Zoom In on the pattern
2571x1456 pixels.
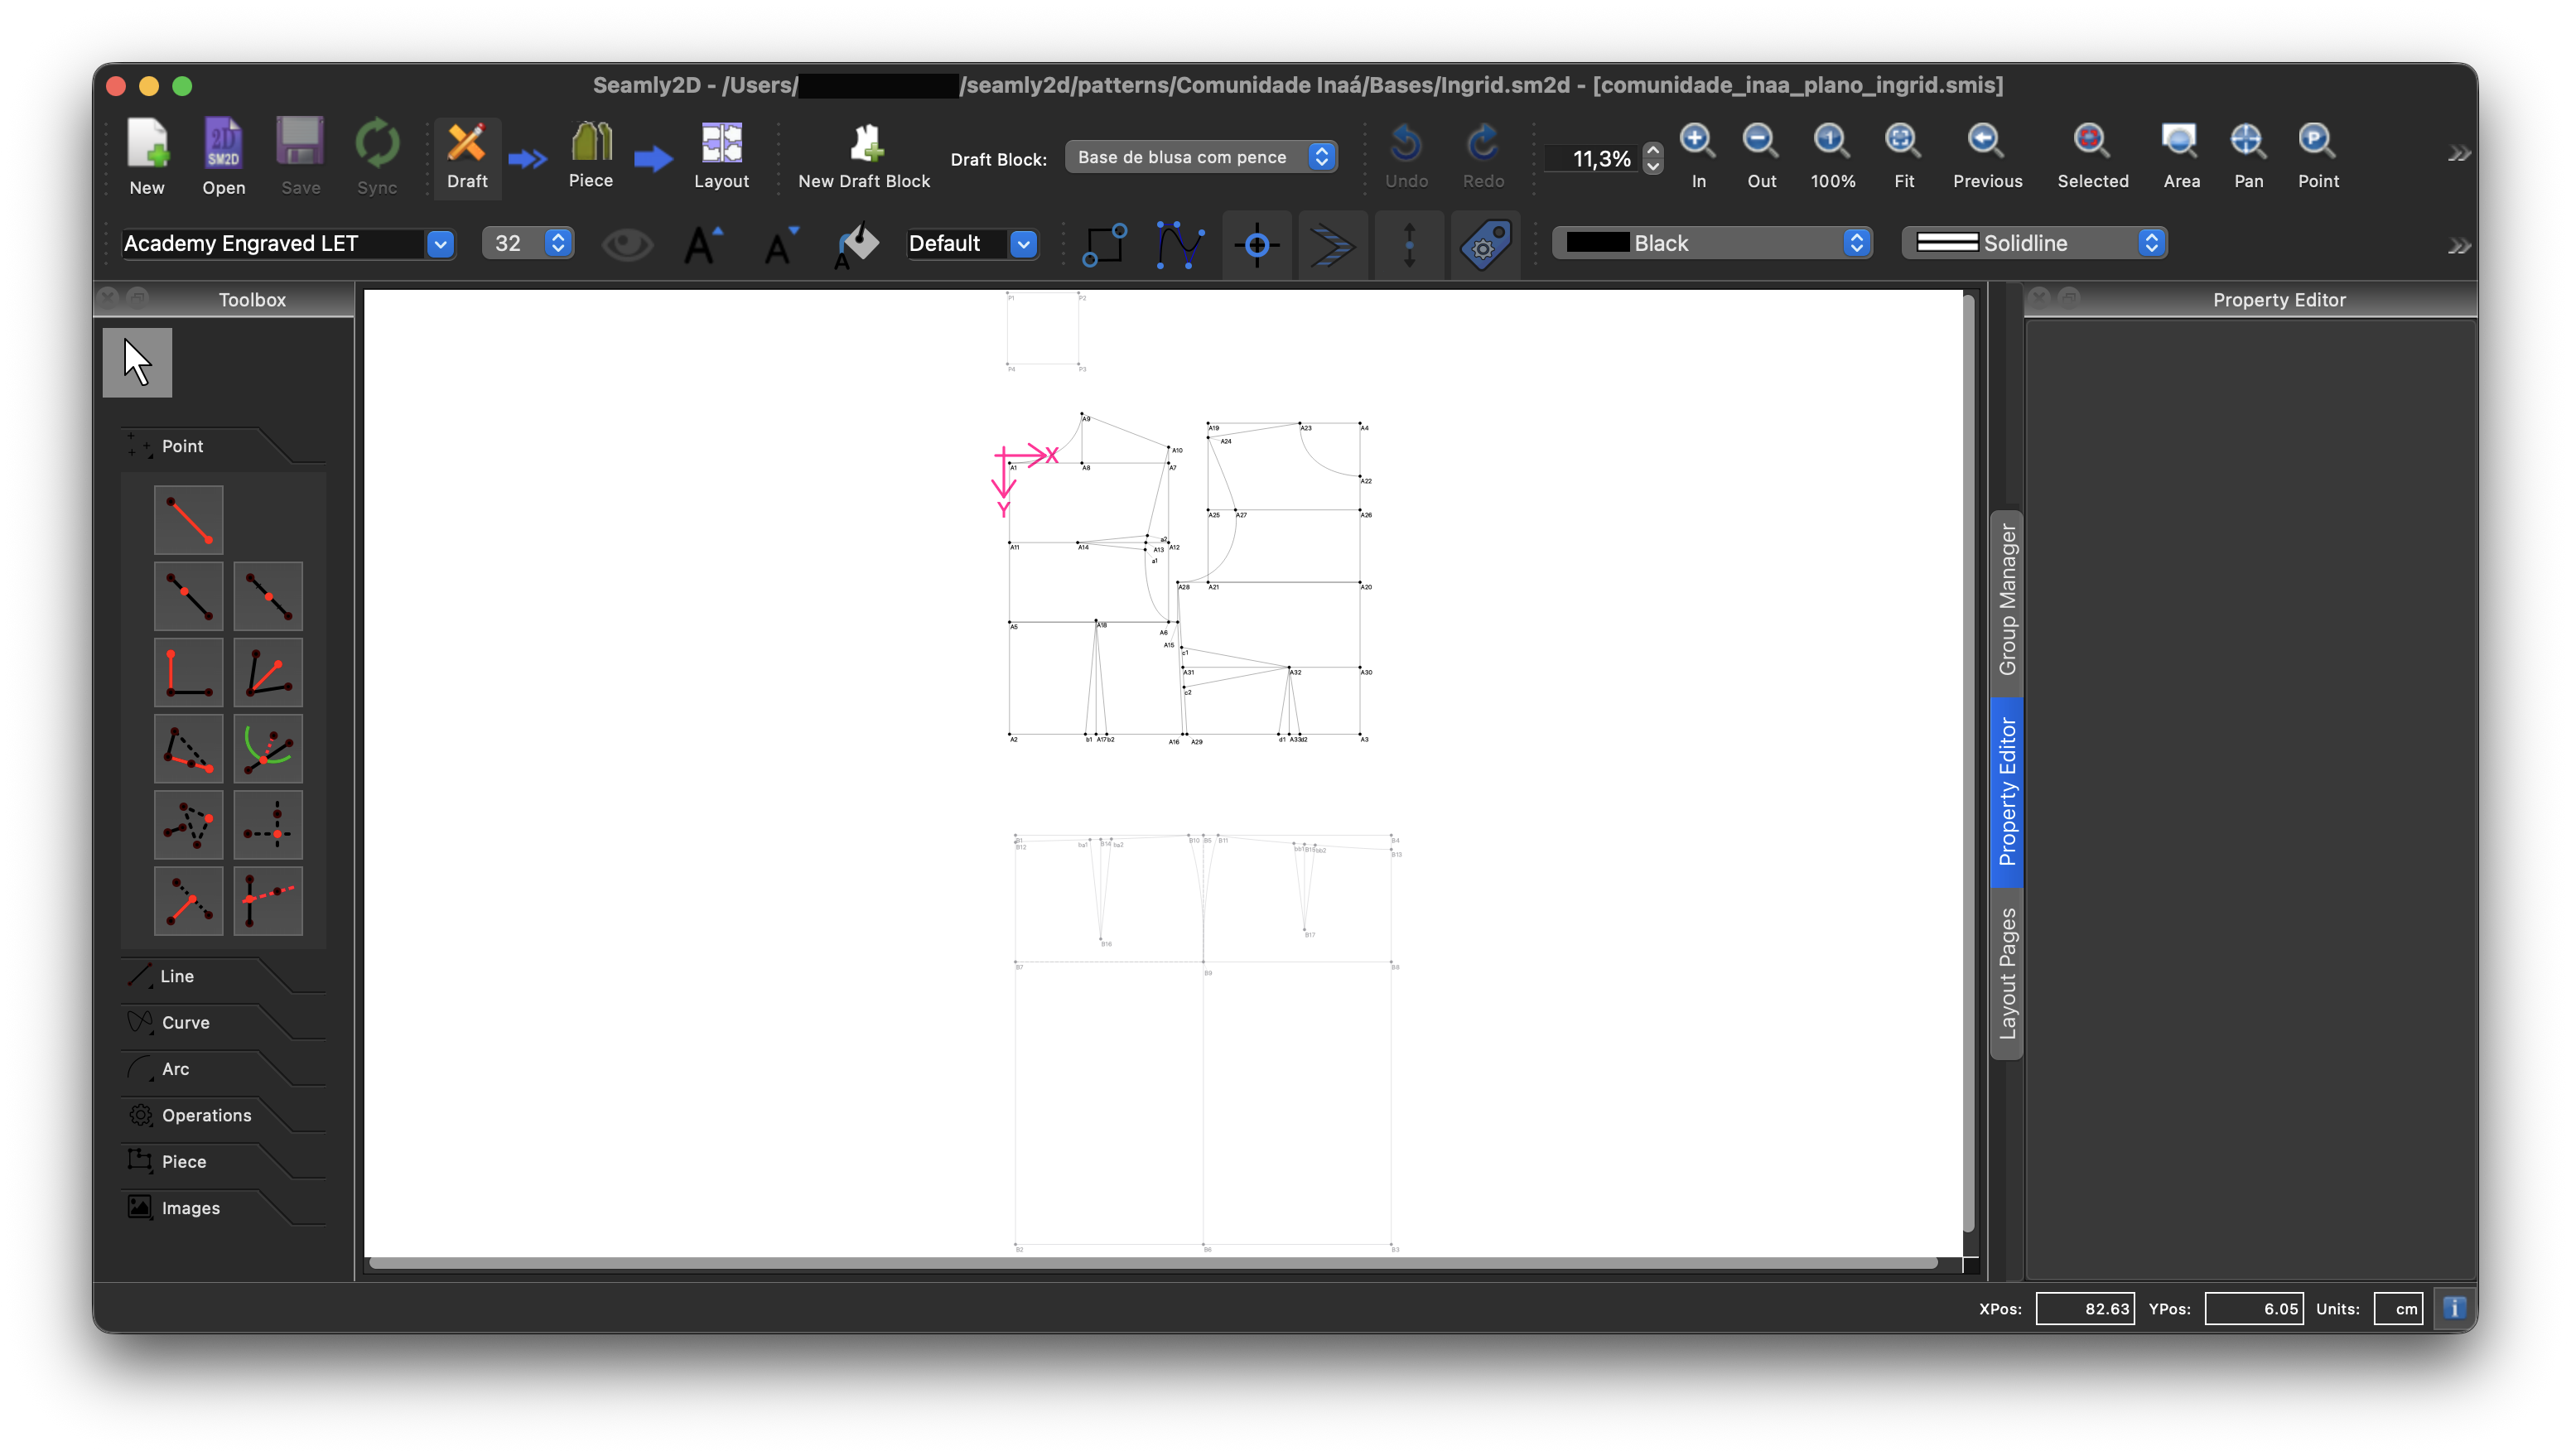click(1698, 156)
